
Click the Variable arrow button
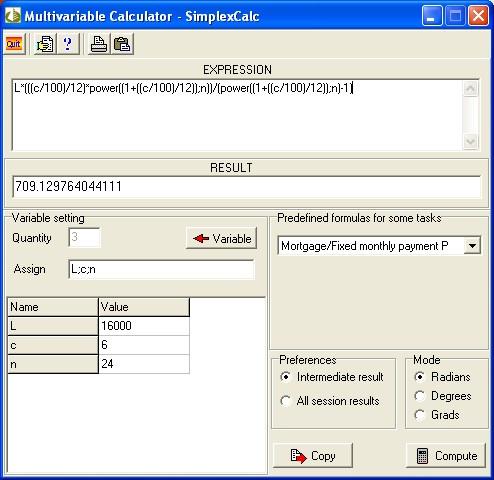click(222, 238)
